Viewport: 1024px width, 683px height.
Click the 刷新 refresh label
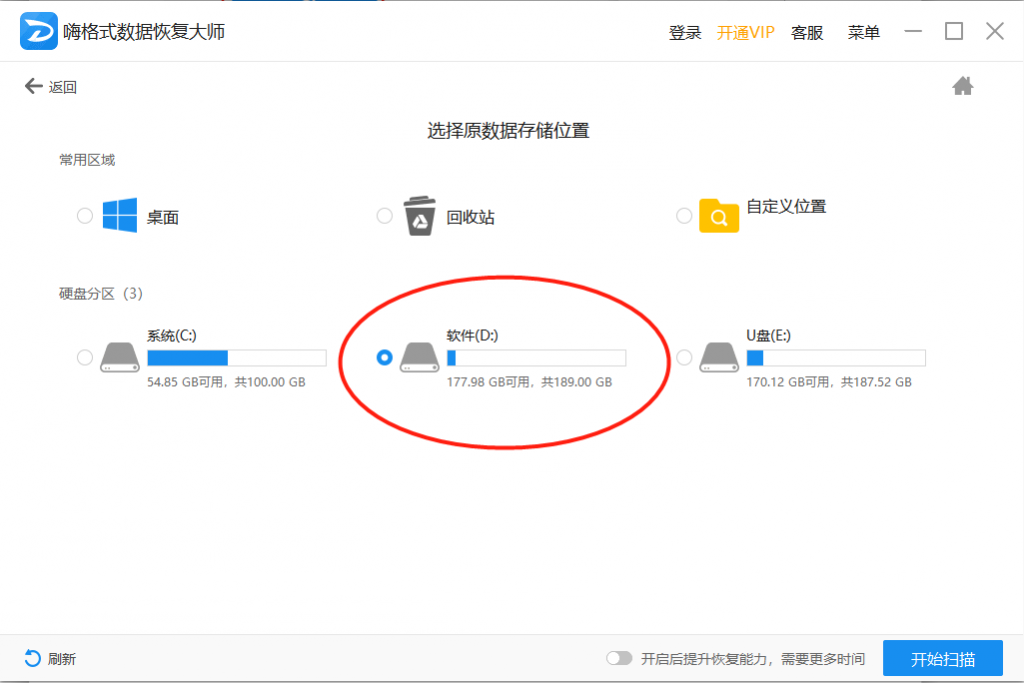click(62, 659)
